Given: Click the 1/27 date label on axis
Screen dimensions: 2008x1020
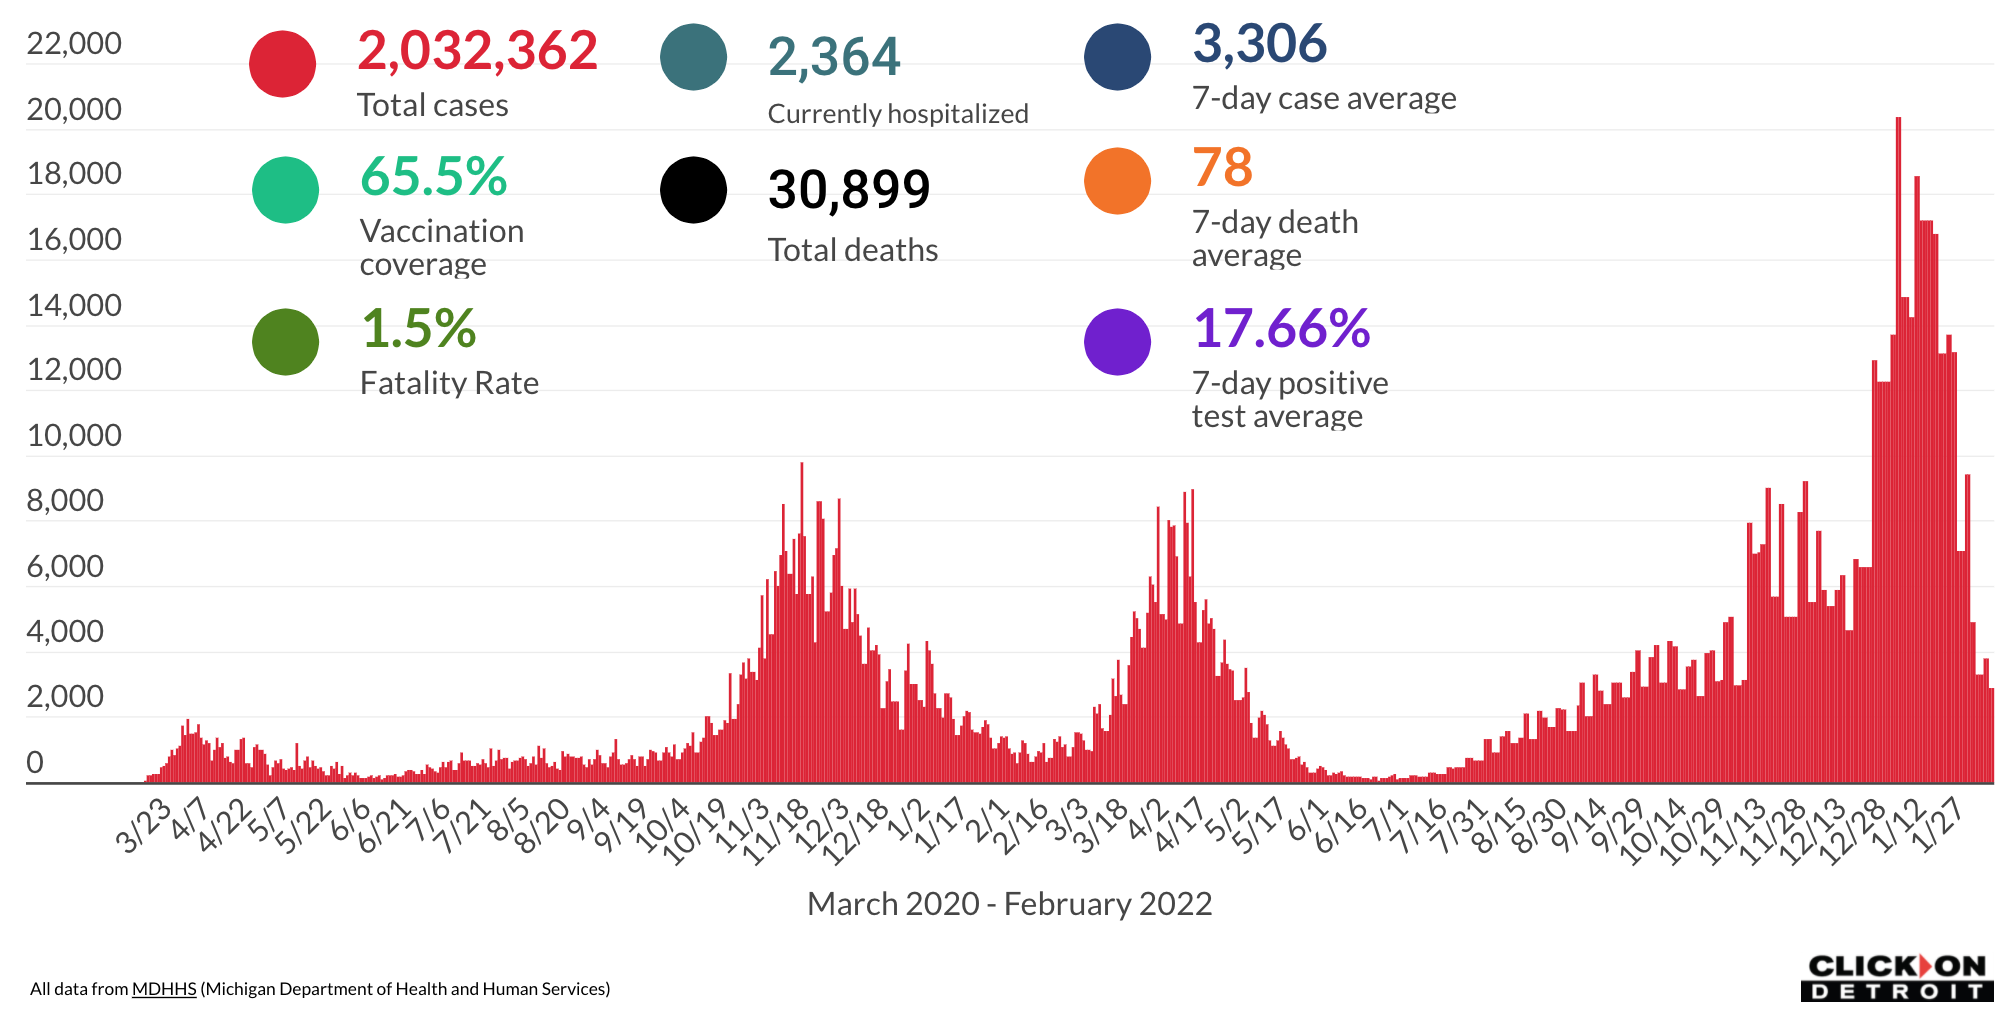Looking at the screenshot, I should tap(1939, 826).
